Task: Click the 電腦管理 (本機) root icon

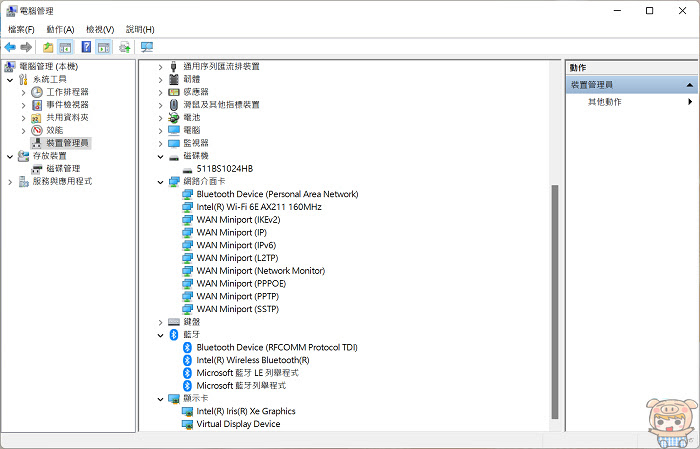Action: click(x=10, y=67)
